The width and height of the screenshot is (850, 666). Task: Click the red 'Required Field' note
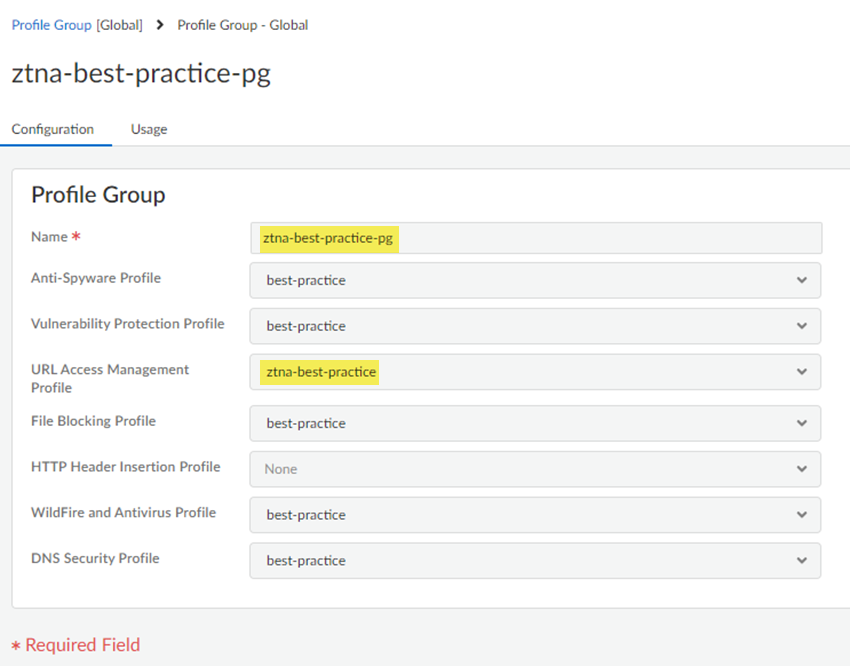(82, 645)
